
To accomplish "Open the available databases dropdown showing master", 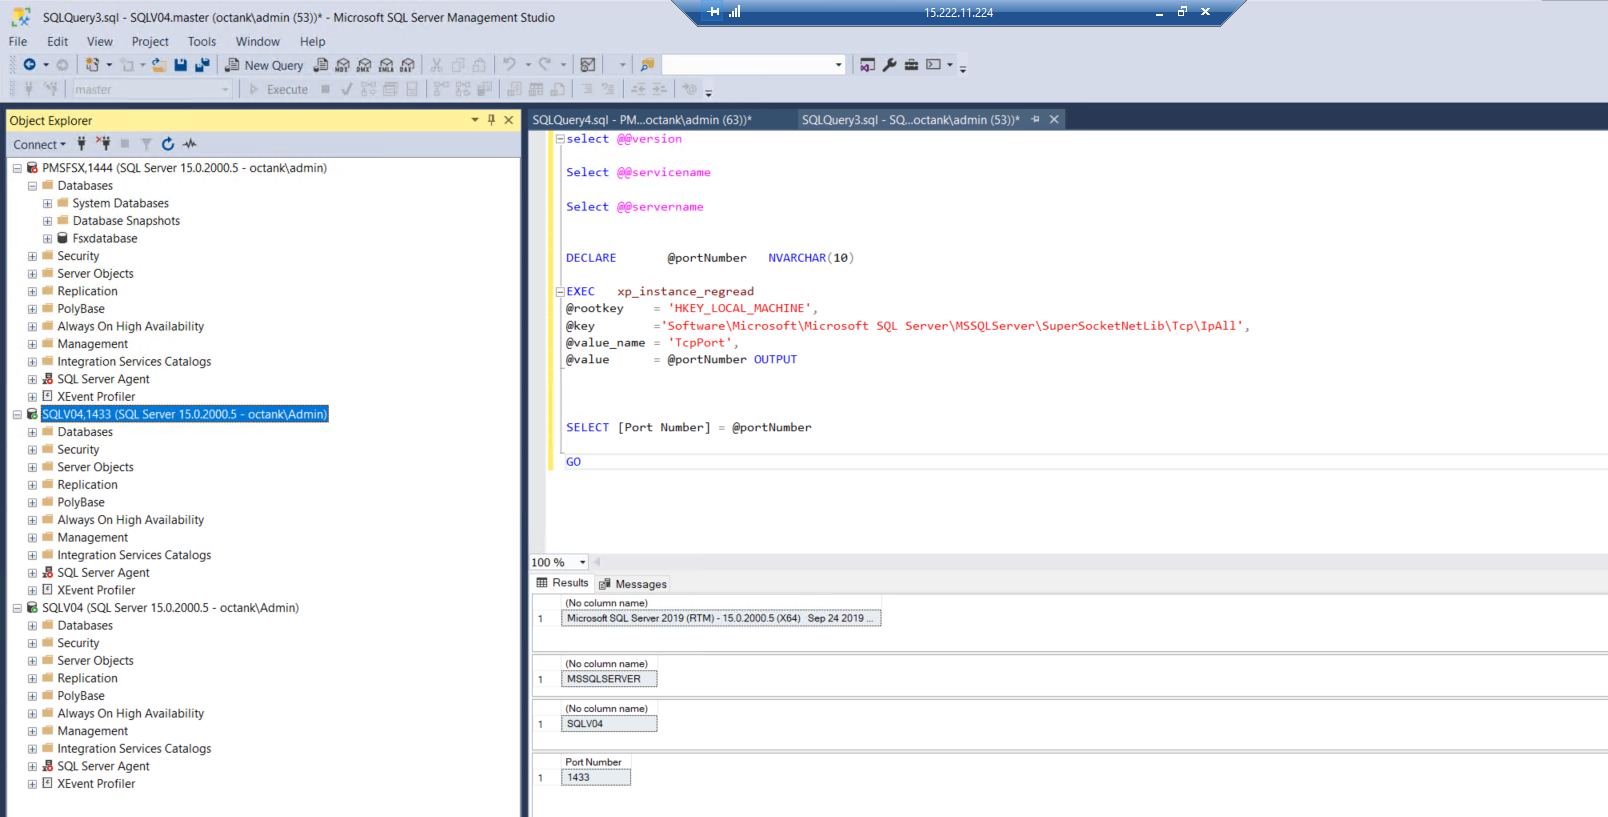I will [x=152, y=89].
